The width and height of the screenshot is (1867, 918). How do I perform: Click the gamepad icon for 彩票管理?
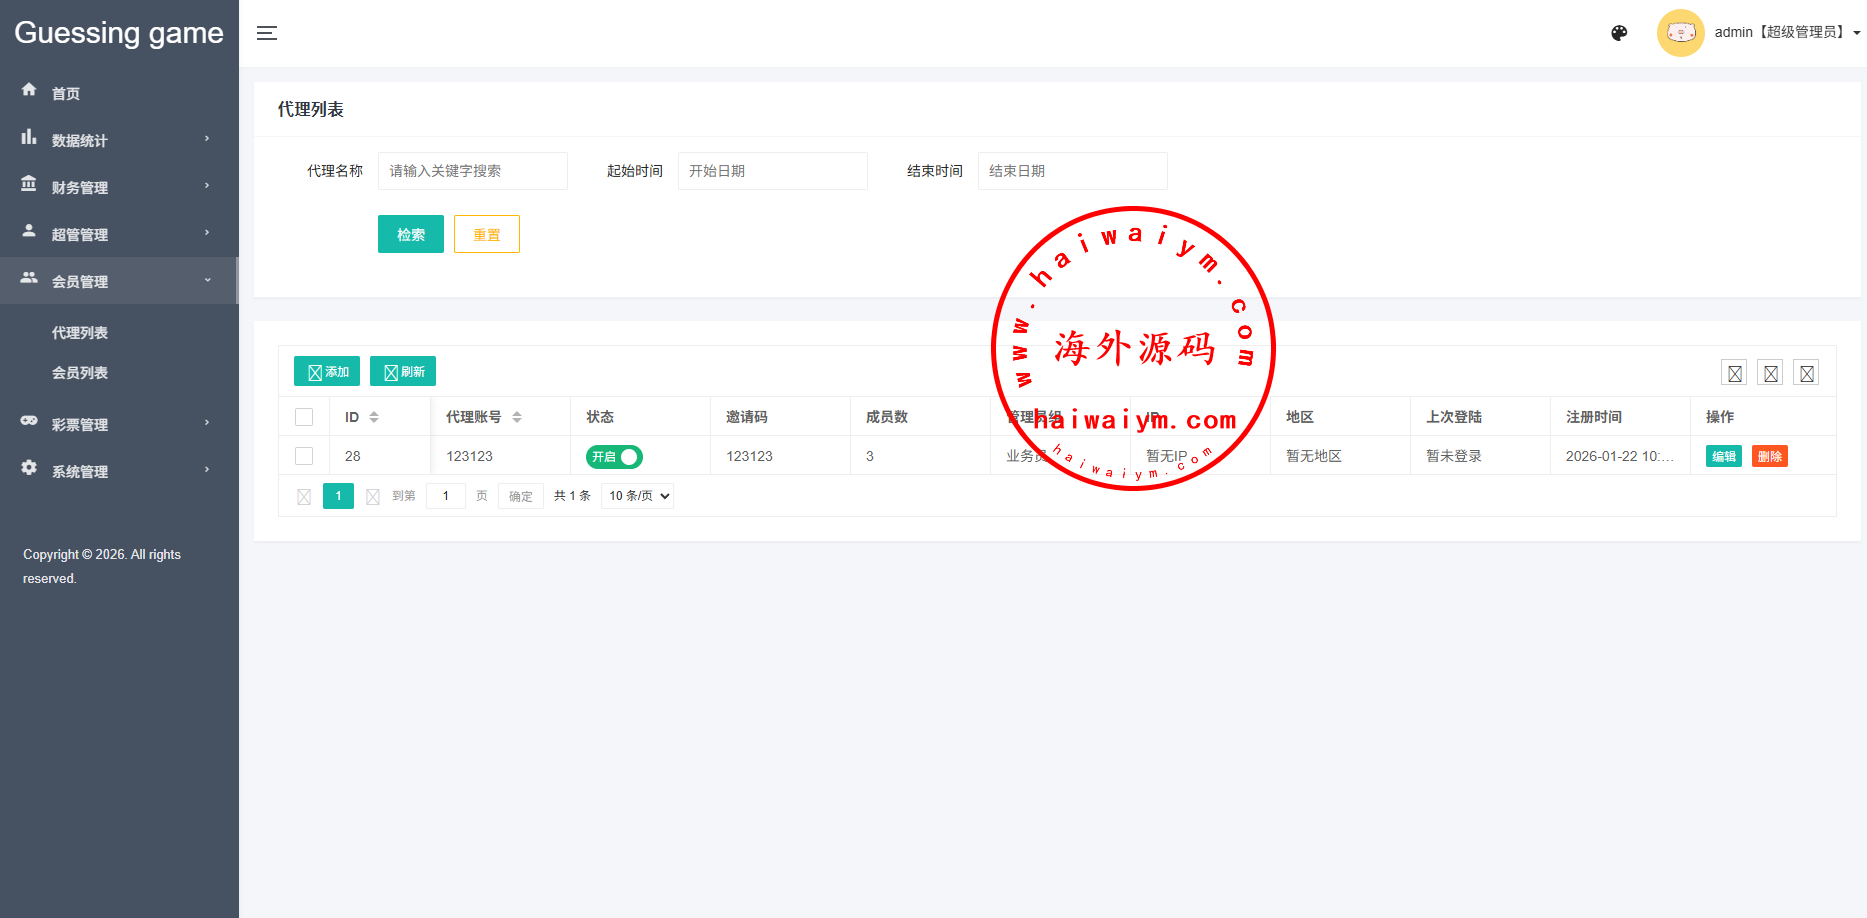(29, 421)
